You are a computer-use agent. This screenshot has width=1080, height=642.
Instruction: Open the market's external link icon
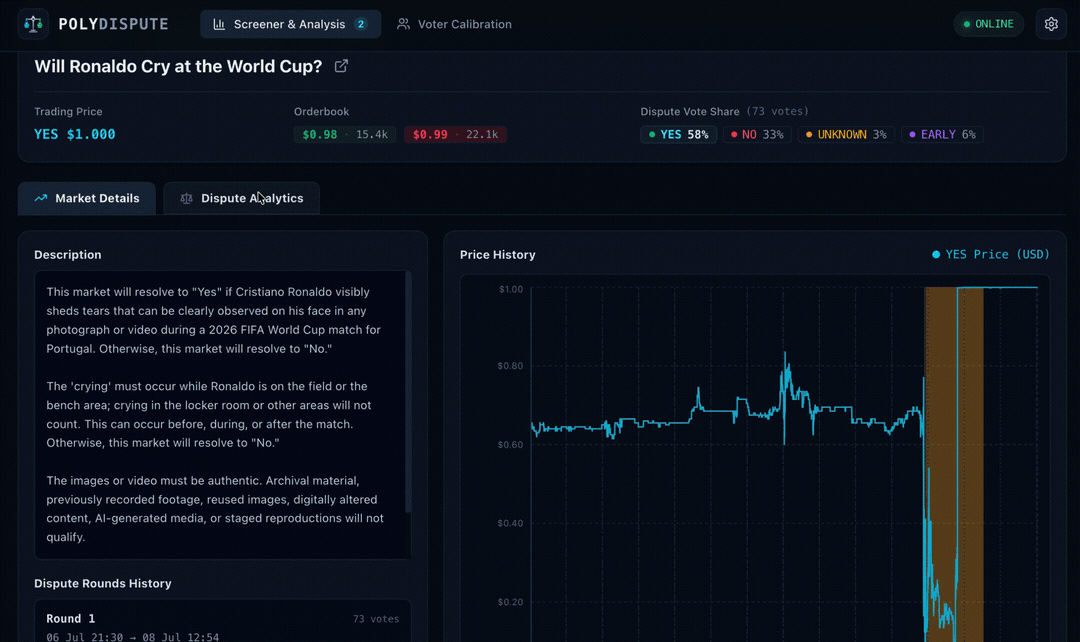[x=341, y=66]
